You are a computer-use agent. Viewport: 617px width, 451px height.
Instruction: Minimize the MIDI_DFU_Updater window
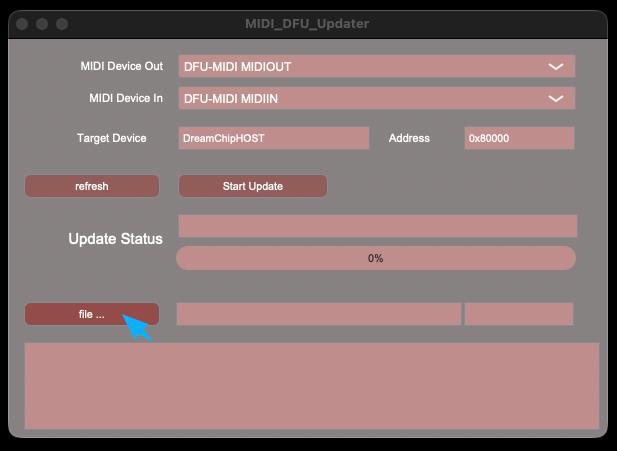tap(42, 24)
